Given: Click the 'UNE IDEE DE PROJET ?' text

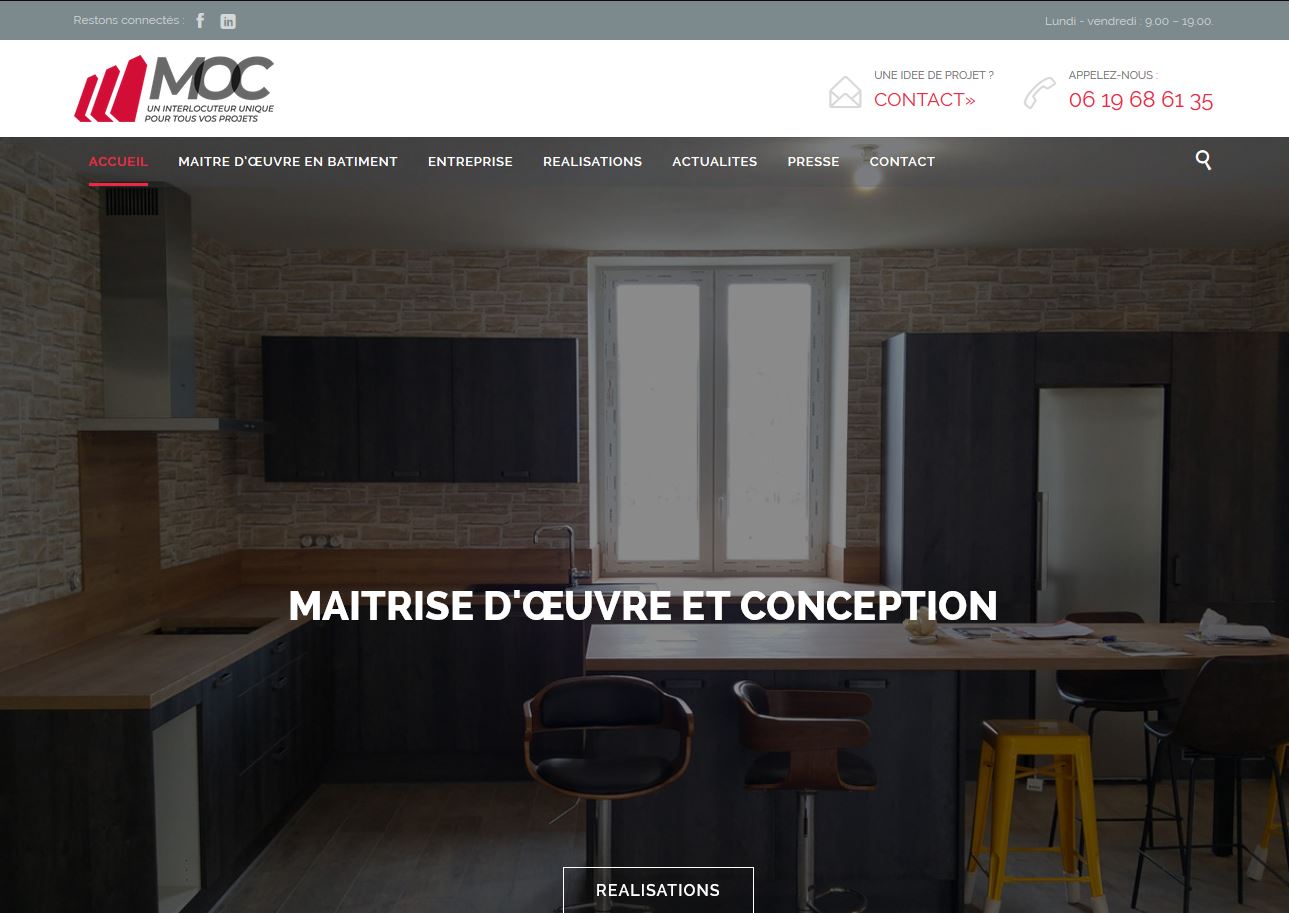Looking at the screenshot, I should point(934,75).
